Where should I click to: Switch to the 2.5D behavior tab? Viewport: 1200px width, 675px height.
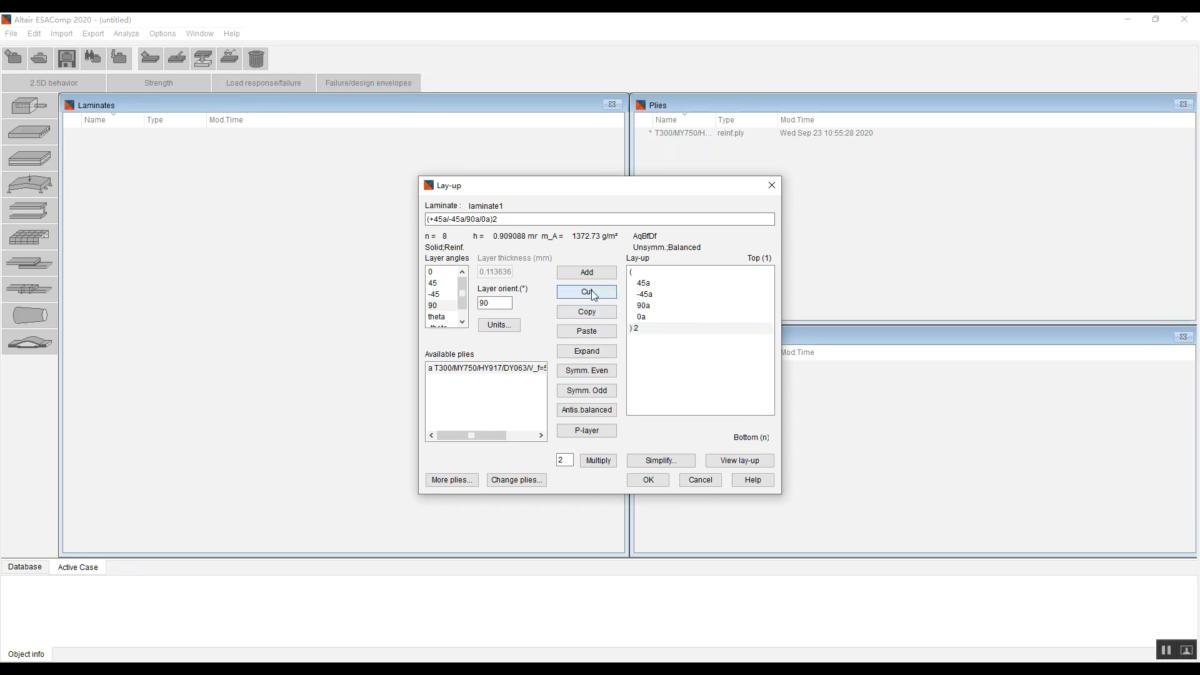(54, 83)
